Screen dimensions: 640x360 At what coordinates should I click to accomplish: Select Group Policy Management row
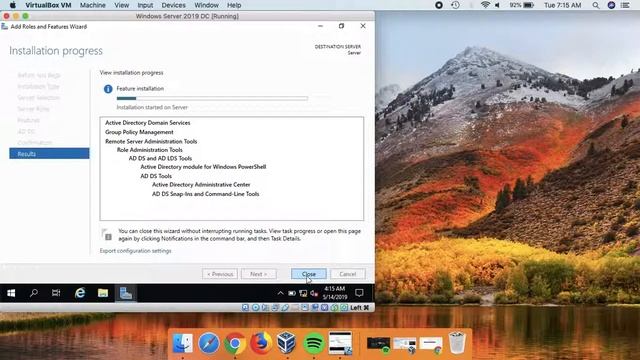click(139, 132)
